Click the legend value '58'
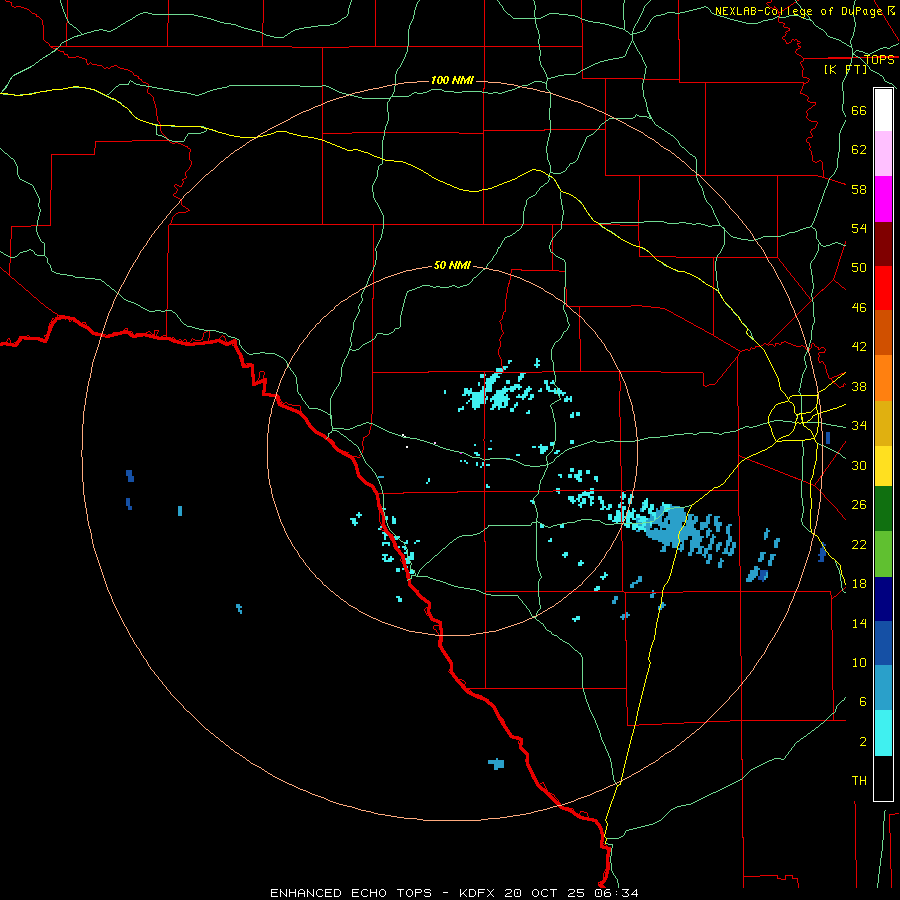The width and height of the screenshot is (900, 900). 859,189
